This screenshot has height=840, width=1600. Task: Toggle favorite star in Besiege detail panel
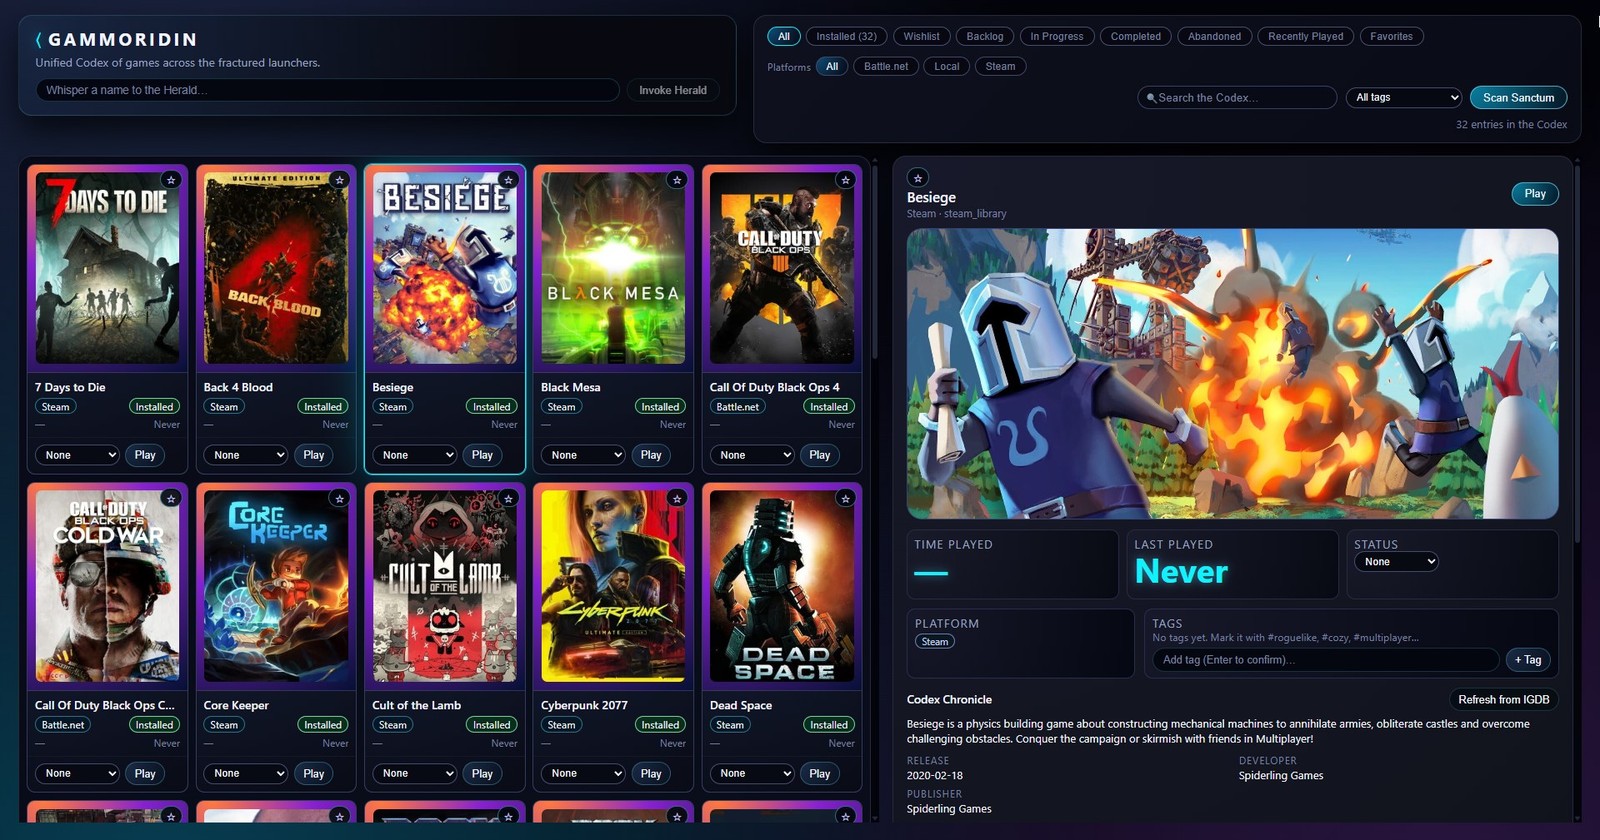(x=918, y=177)
